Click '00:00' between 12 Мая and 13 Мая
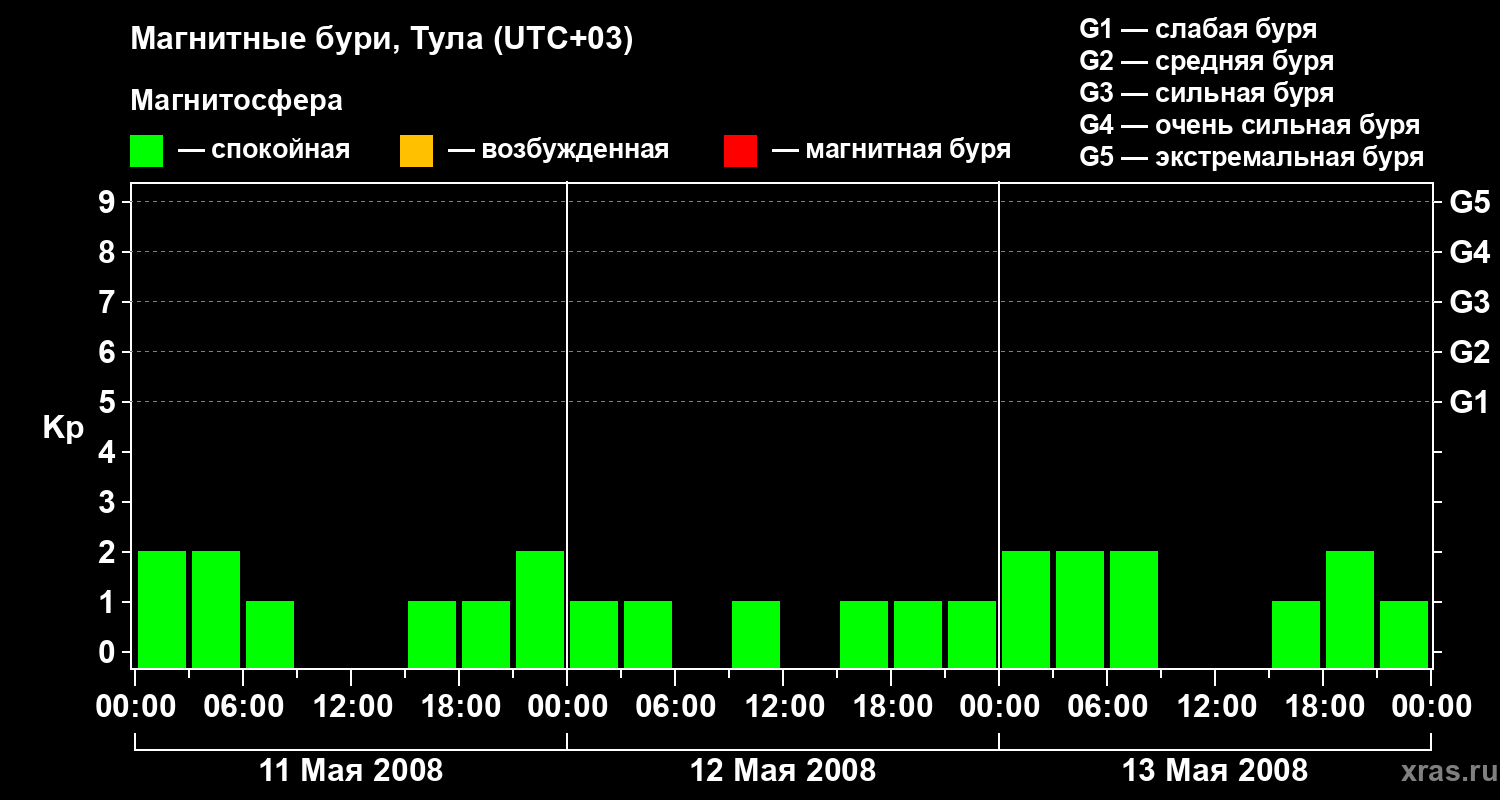The image size is (1500, 800). coord(999,707)
